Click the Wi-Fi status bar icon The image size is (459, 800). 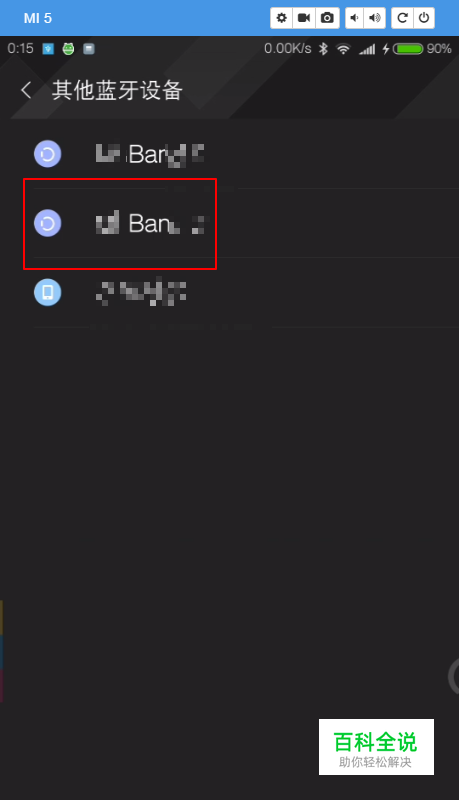[x=344, y=49]
